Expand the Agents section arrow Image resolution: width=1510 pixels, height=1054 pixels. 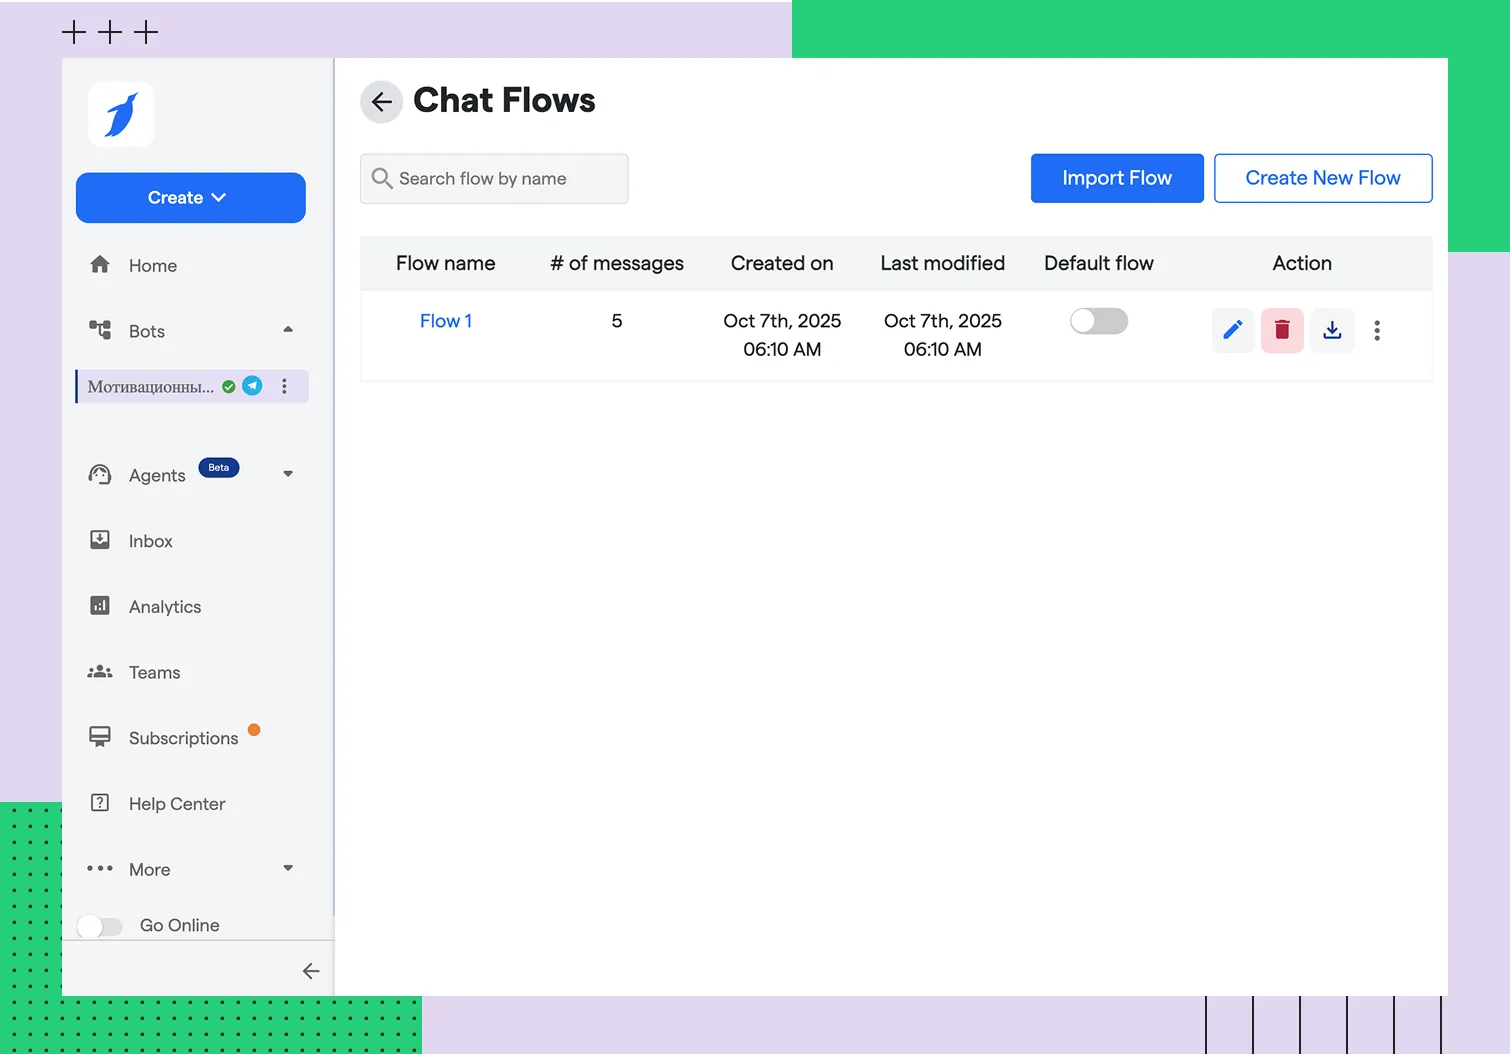288,474
